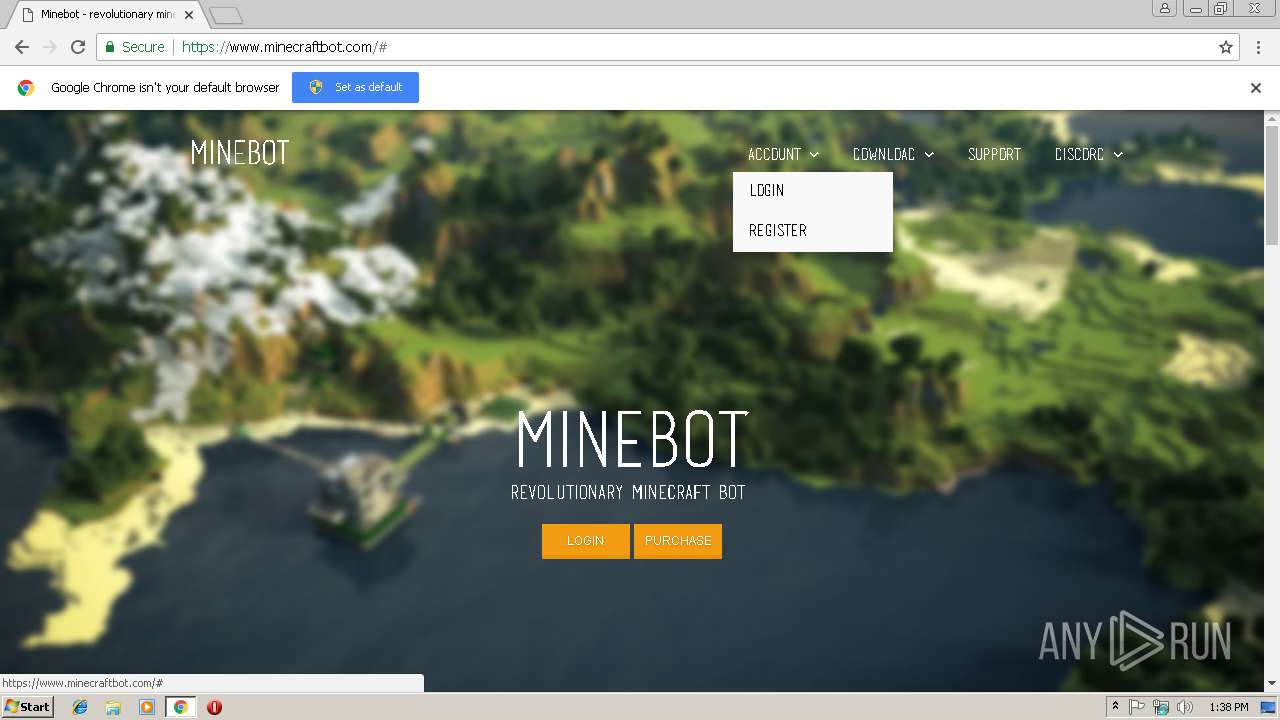Screen dimensions: 1280x720
Task: Expand the ACCOUNT dropdown menu
Action: click(x=783, y=154)
